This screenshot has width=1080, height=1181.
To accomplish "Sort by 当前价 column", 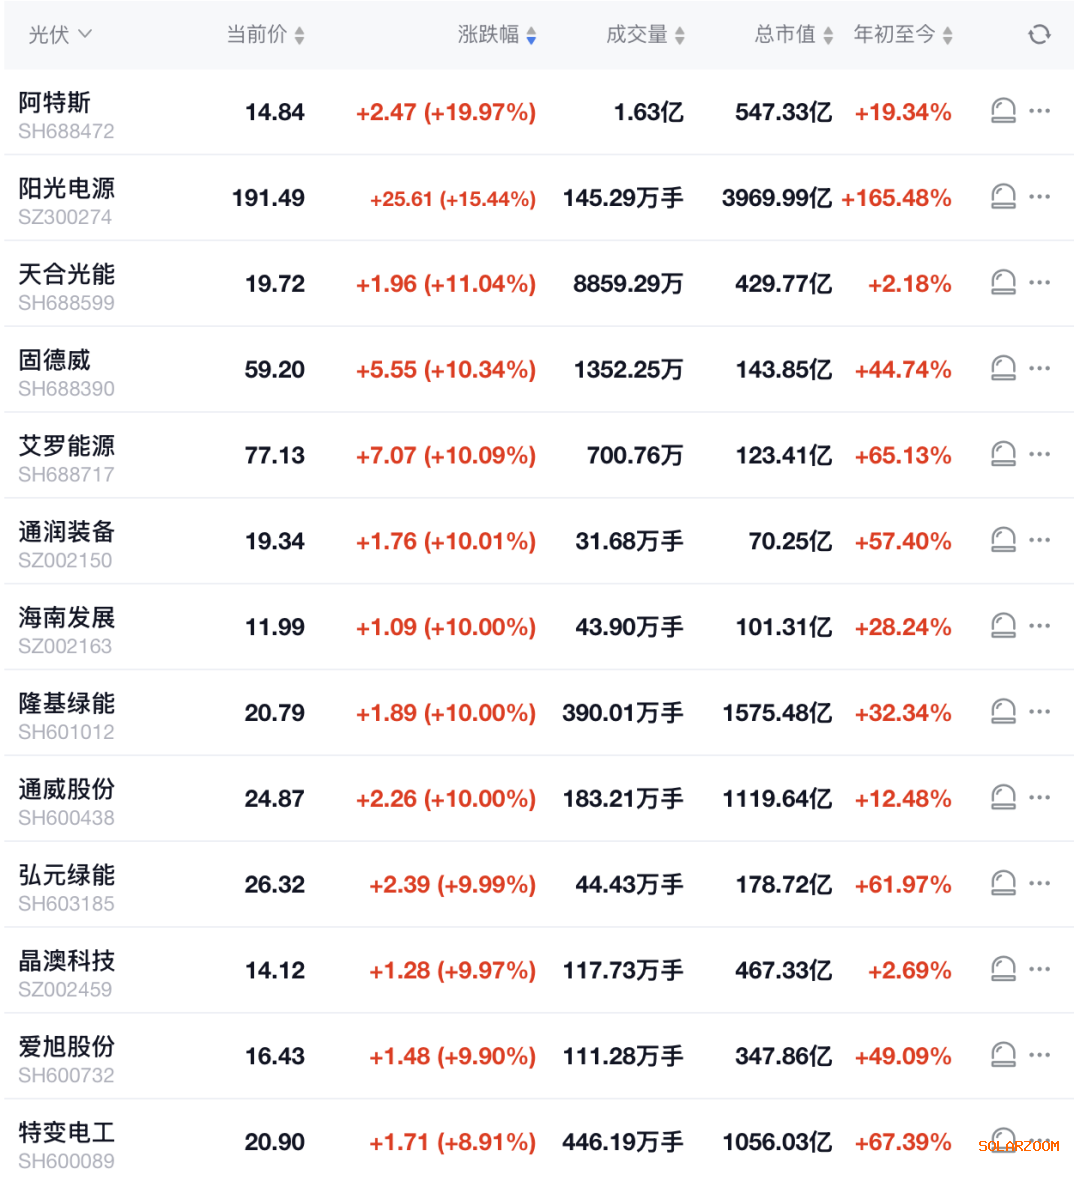I will coord(265,35).
